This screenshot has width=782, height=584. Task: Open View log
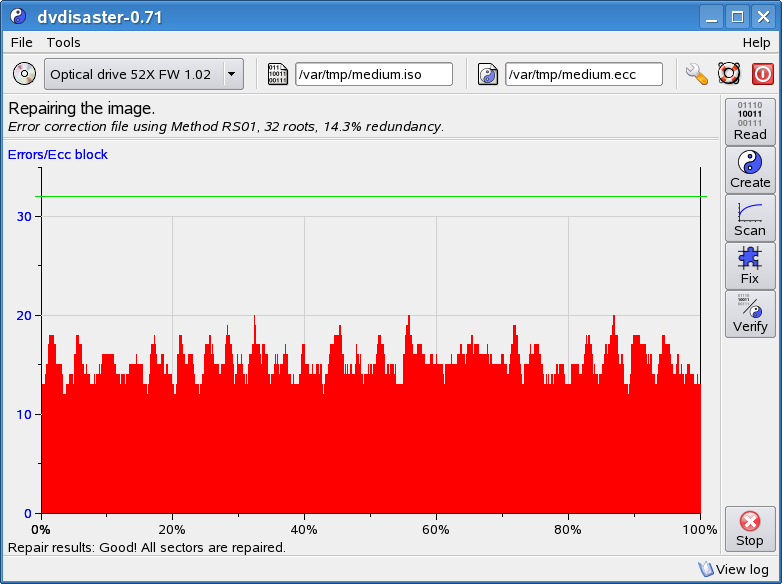733,569
